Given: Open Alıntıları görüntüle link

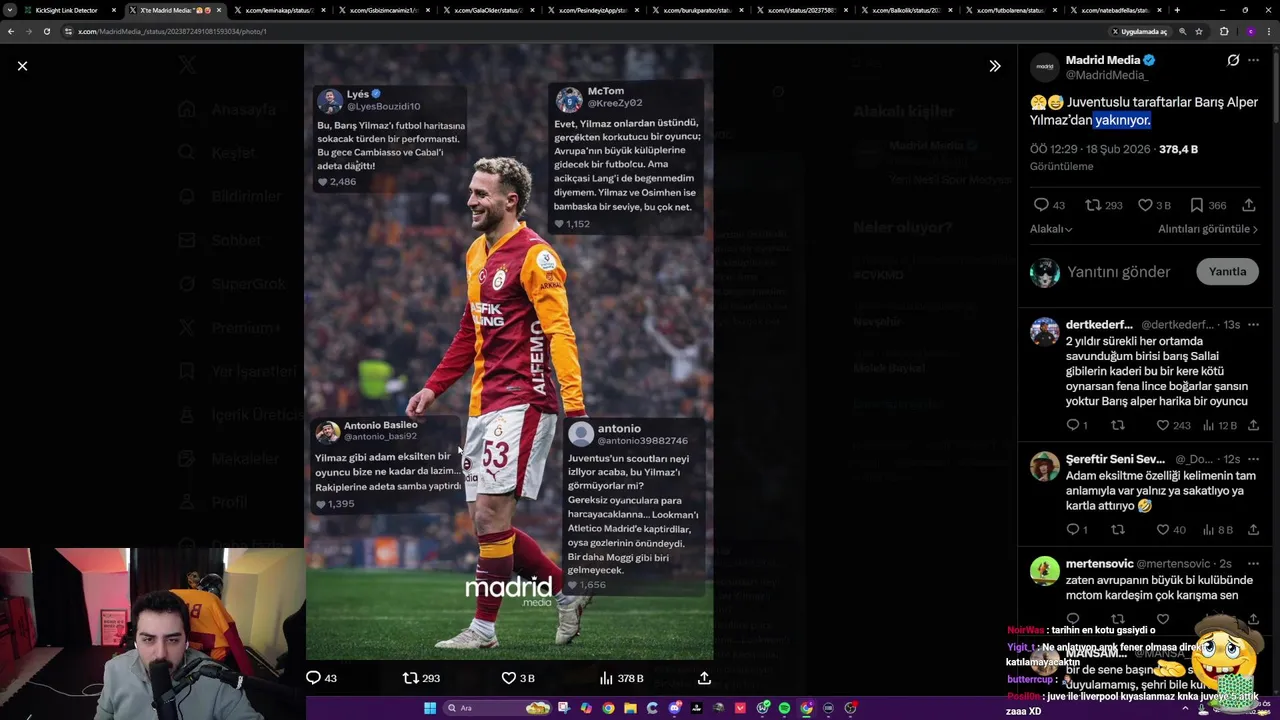Looking at the screenshot, I should 1208,229.
